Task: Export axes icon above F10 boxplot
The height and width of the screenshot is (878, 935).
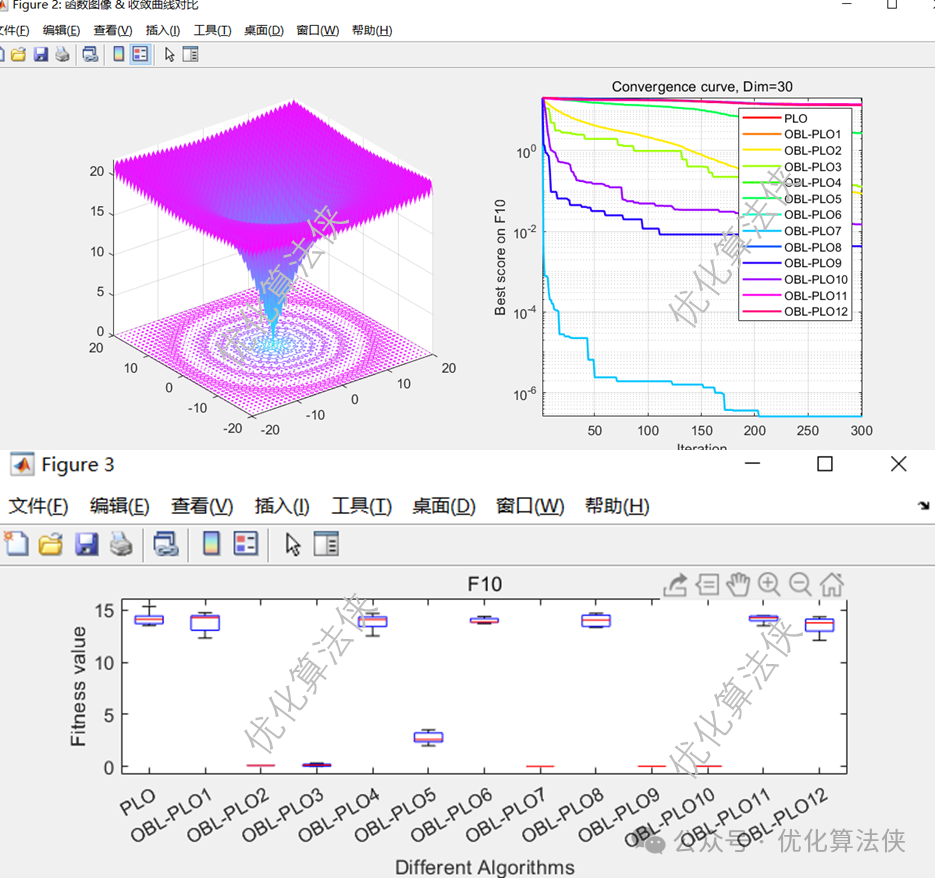Action: pyautogui.click(x=676, y=585)
